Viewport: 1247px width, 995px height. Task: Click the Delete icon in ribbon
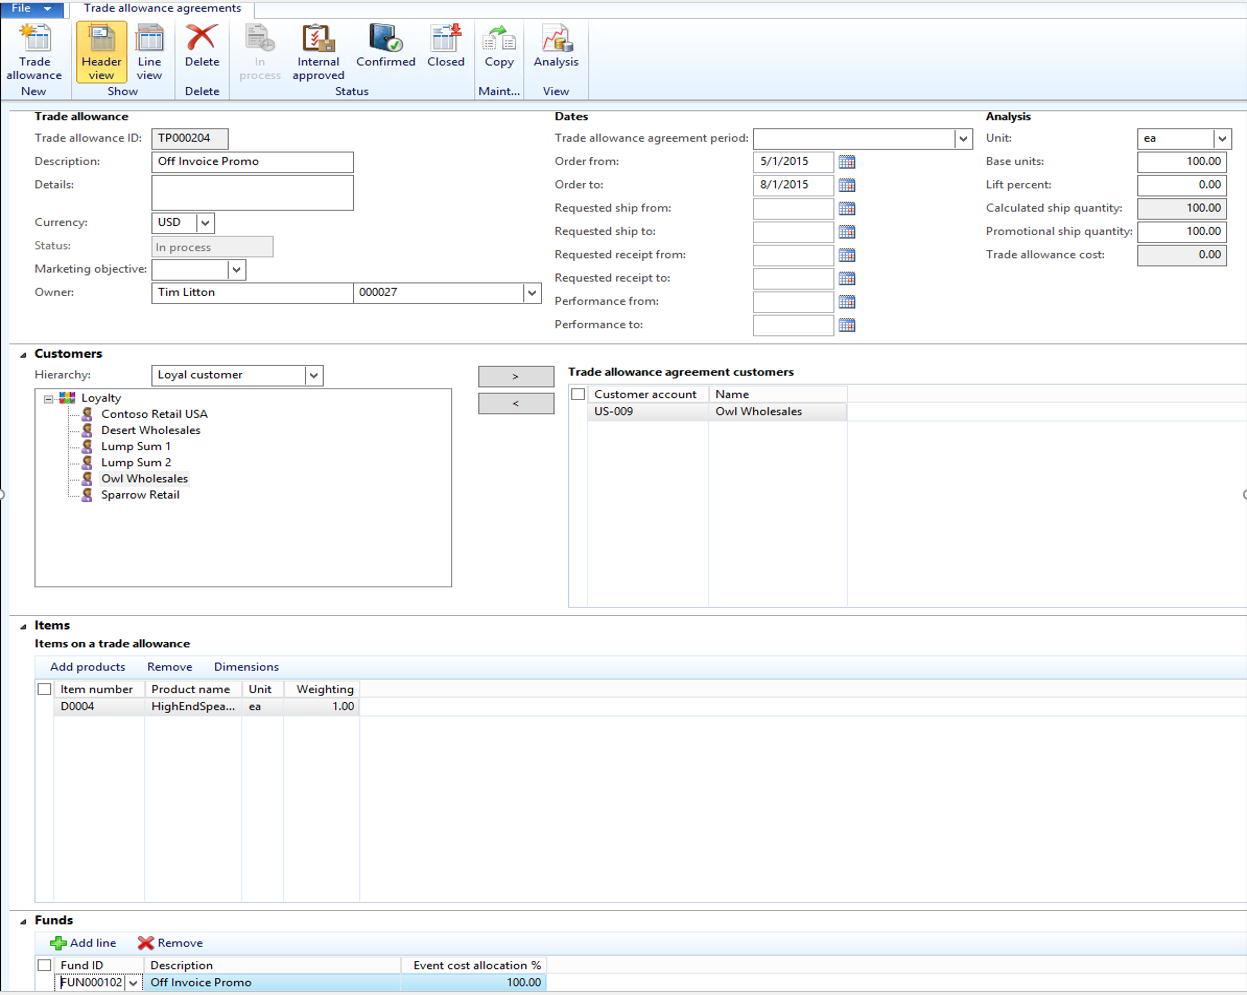[201, 48]
